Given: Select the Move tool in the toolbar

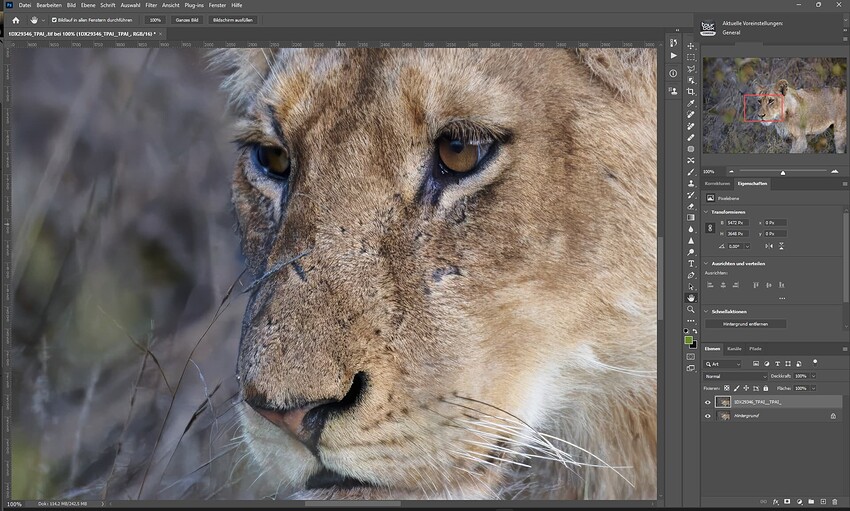Looking at the screenshot, I should (x=691, y=46).
